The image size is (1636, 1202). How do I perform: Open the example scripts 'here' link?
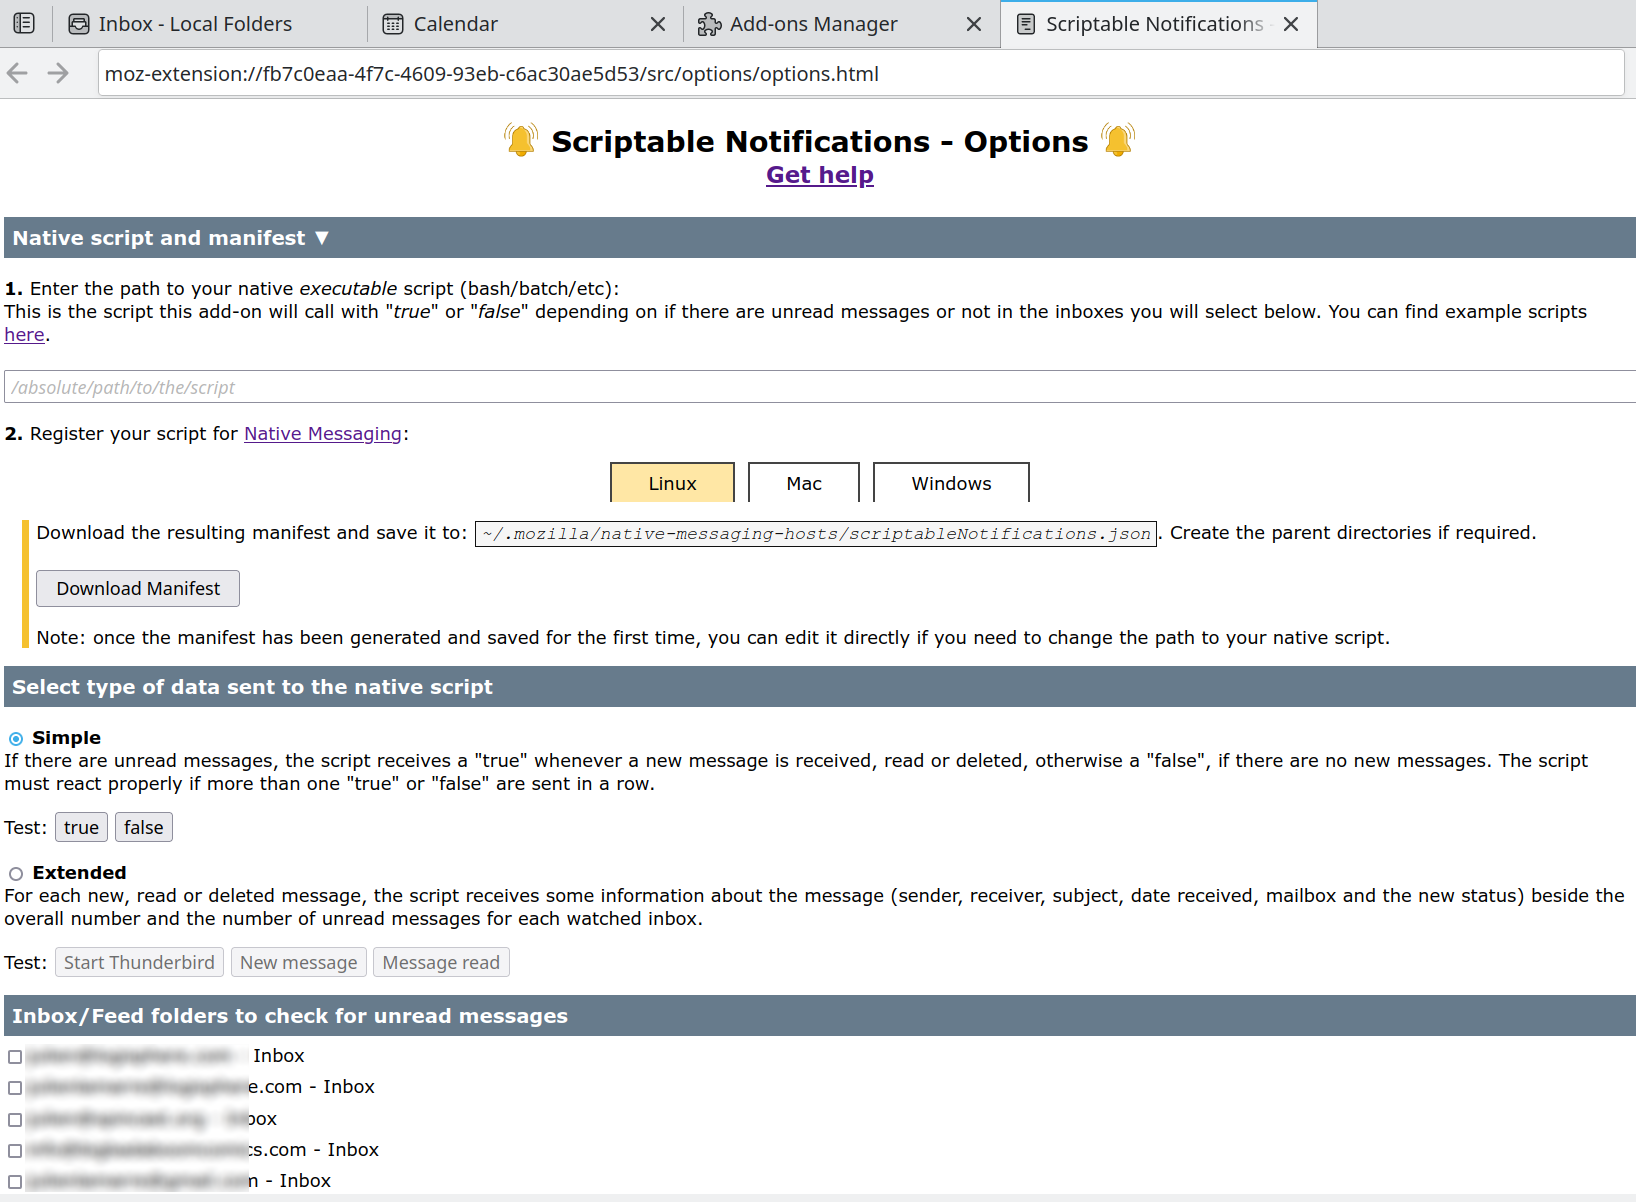tap(24, 335)
